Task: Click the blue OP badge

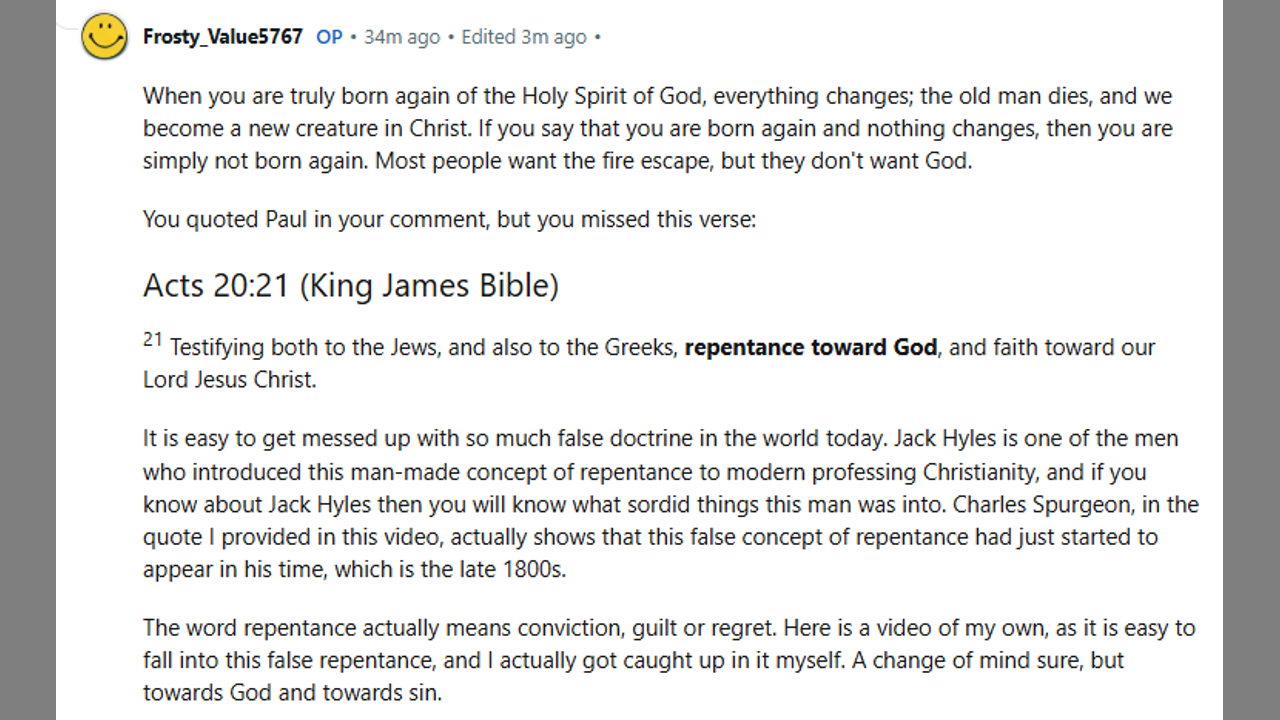Action: click(329, 37)
